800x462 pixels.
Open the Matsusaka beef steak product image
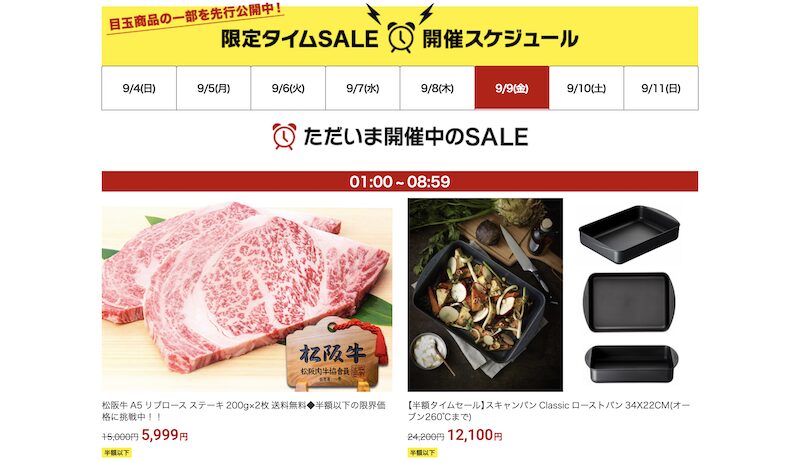[247, 299]
